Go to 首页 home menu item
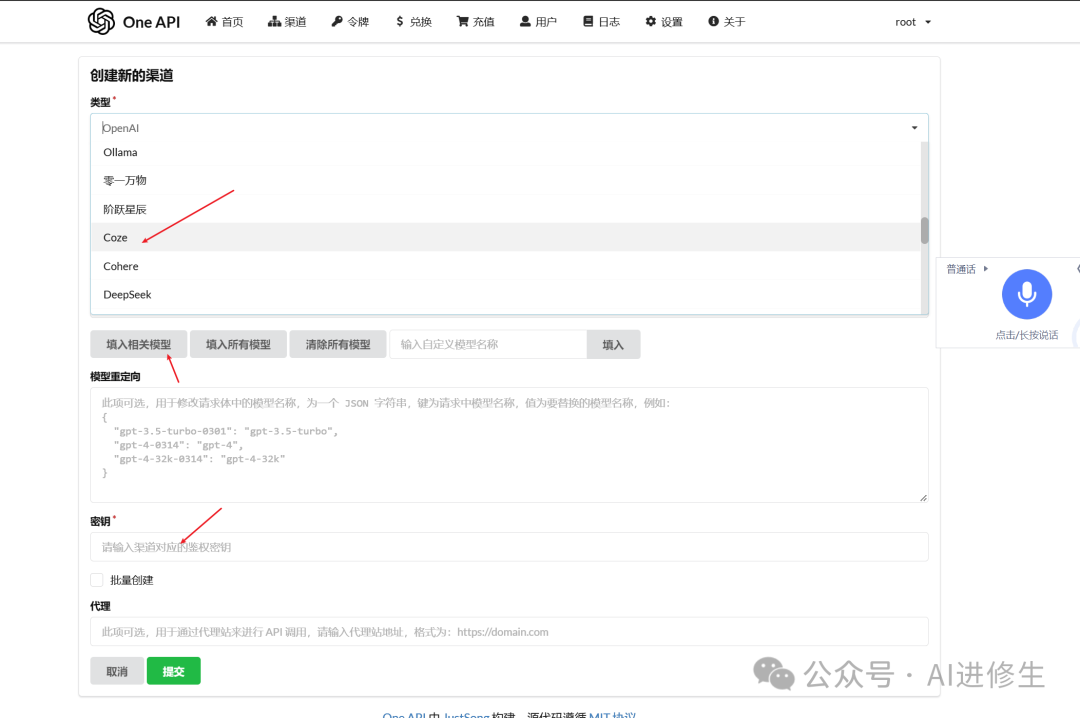Screen dimensions: 1080x718 click(x=225, y=22)
